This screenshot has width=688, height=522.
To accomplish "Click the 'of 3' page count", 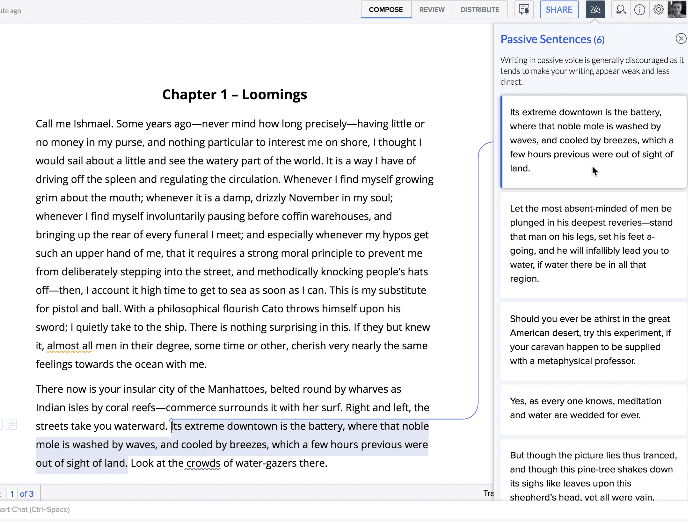I will [26, 494].
